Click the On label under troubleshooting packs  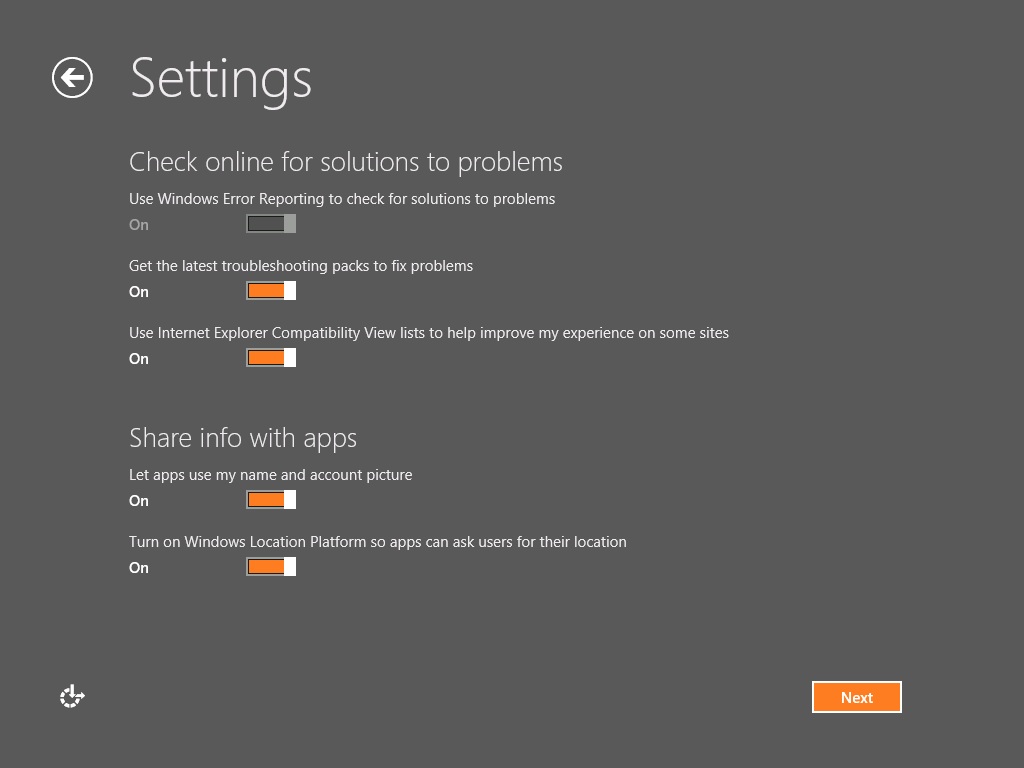[x=139, y=292]
